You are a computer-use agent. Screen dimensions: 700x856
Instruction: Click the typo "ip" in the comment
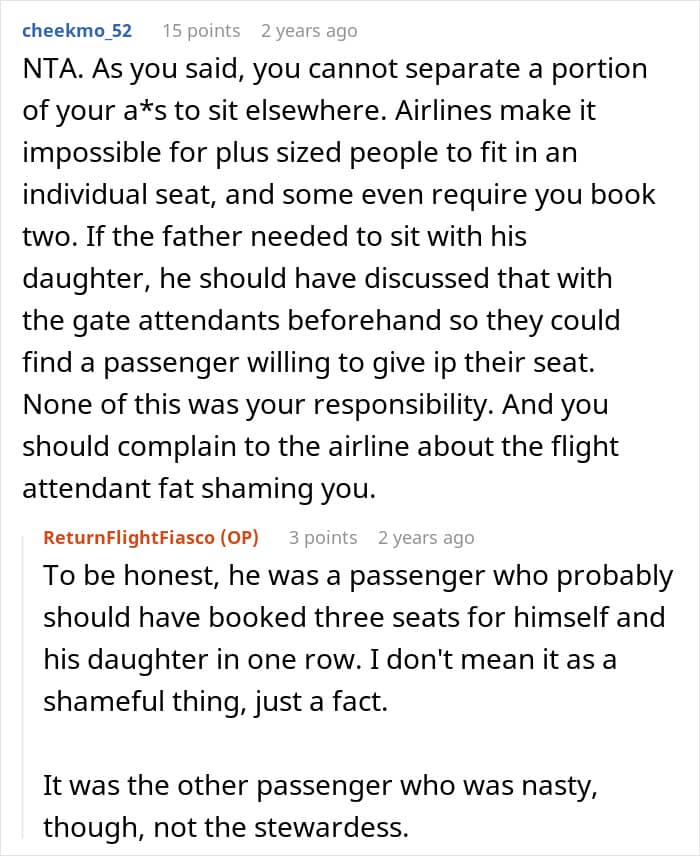445,363
